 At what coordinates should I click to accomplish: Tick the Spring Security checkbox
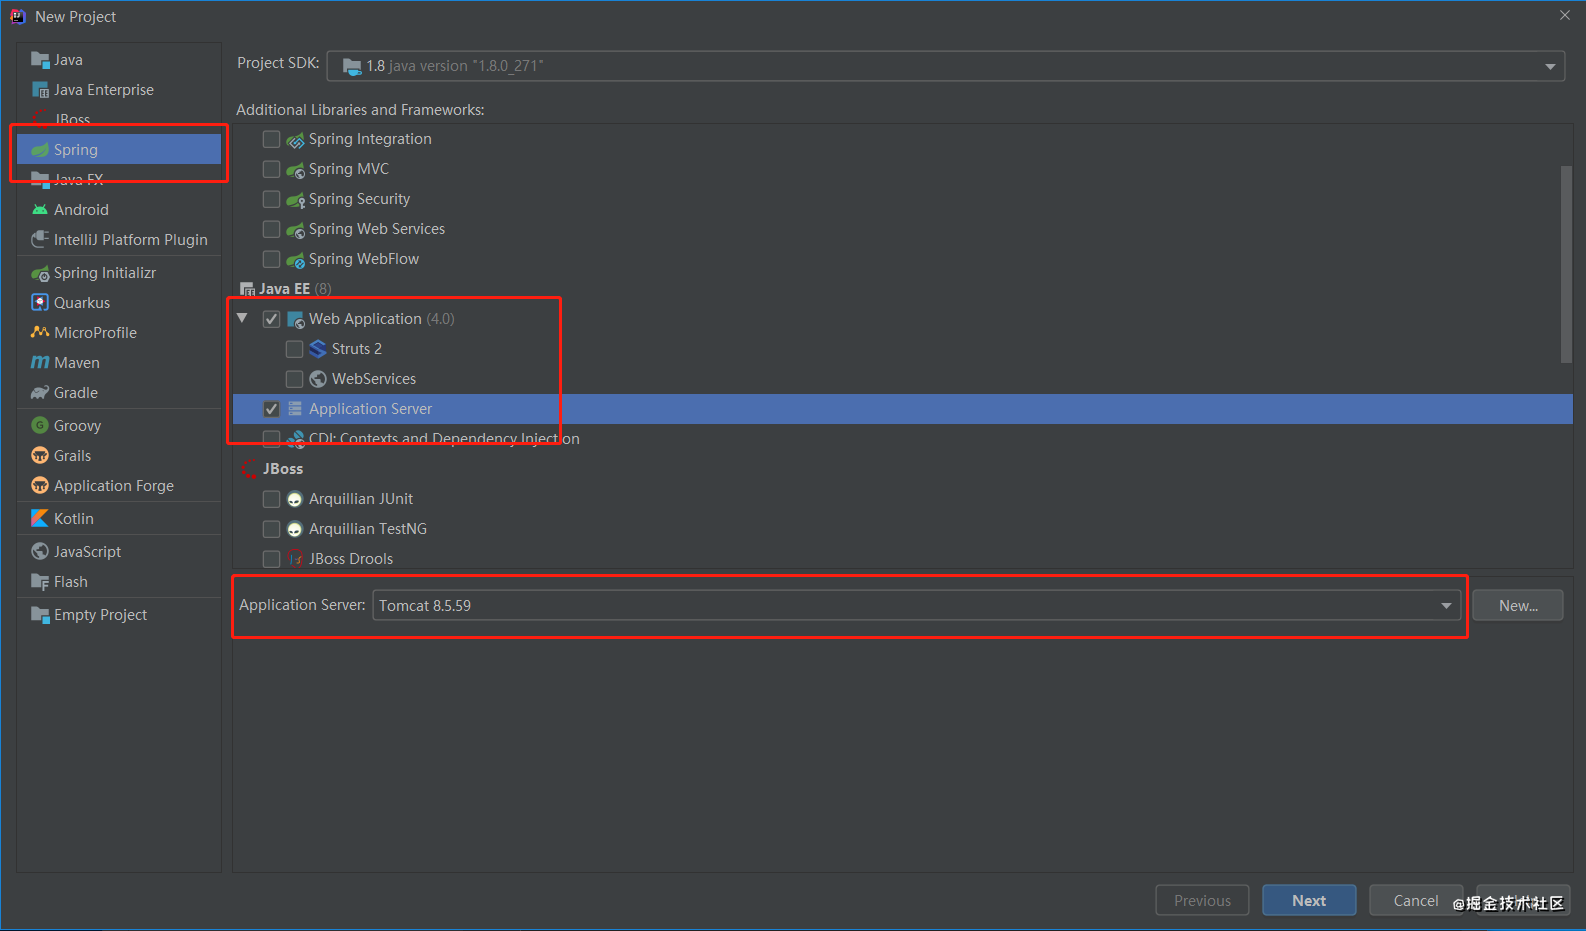pyautogui.click(x=271, y=199)
